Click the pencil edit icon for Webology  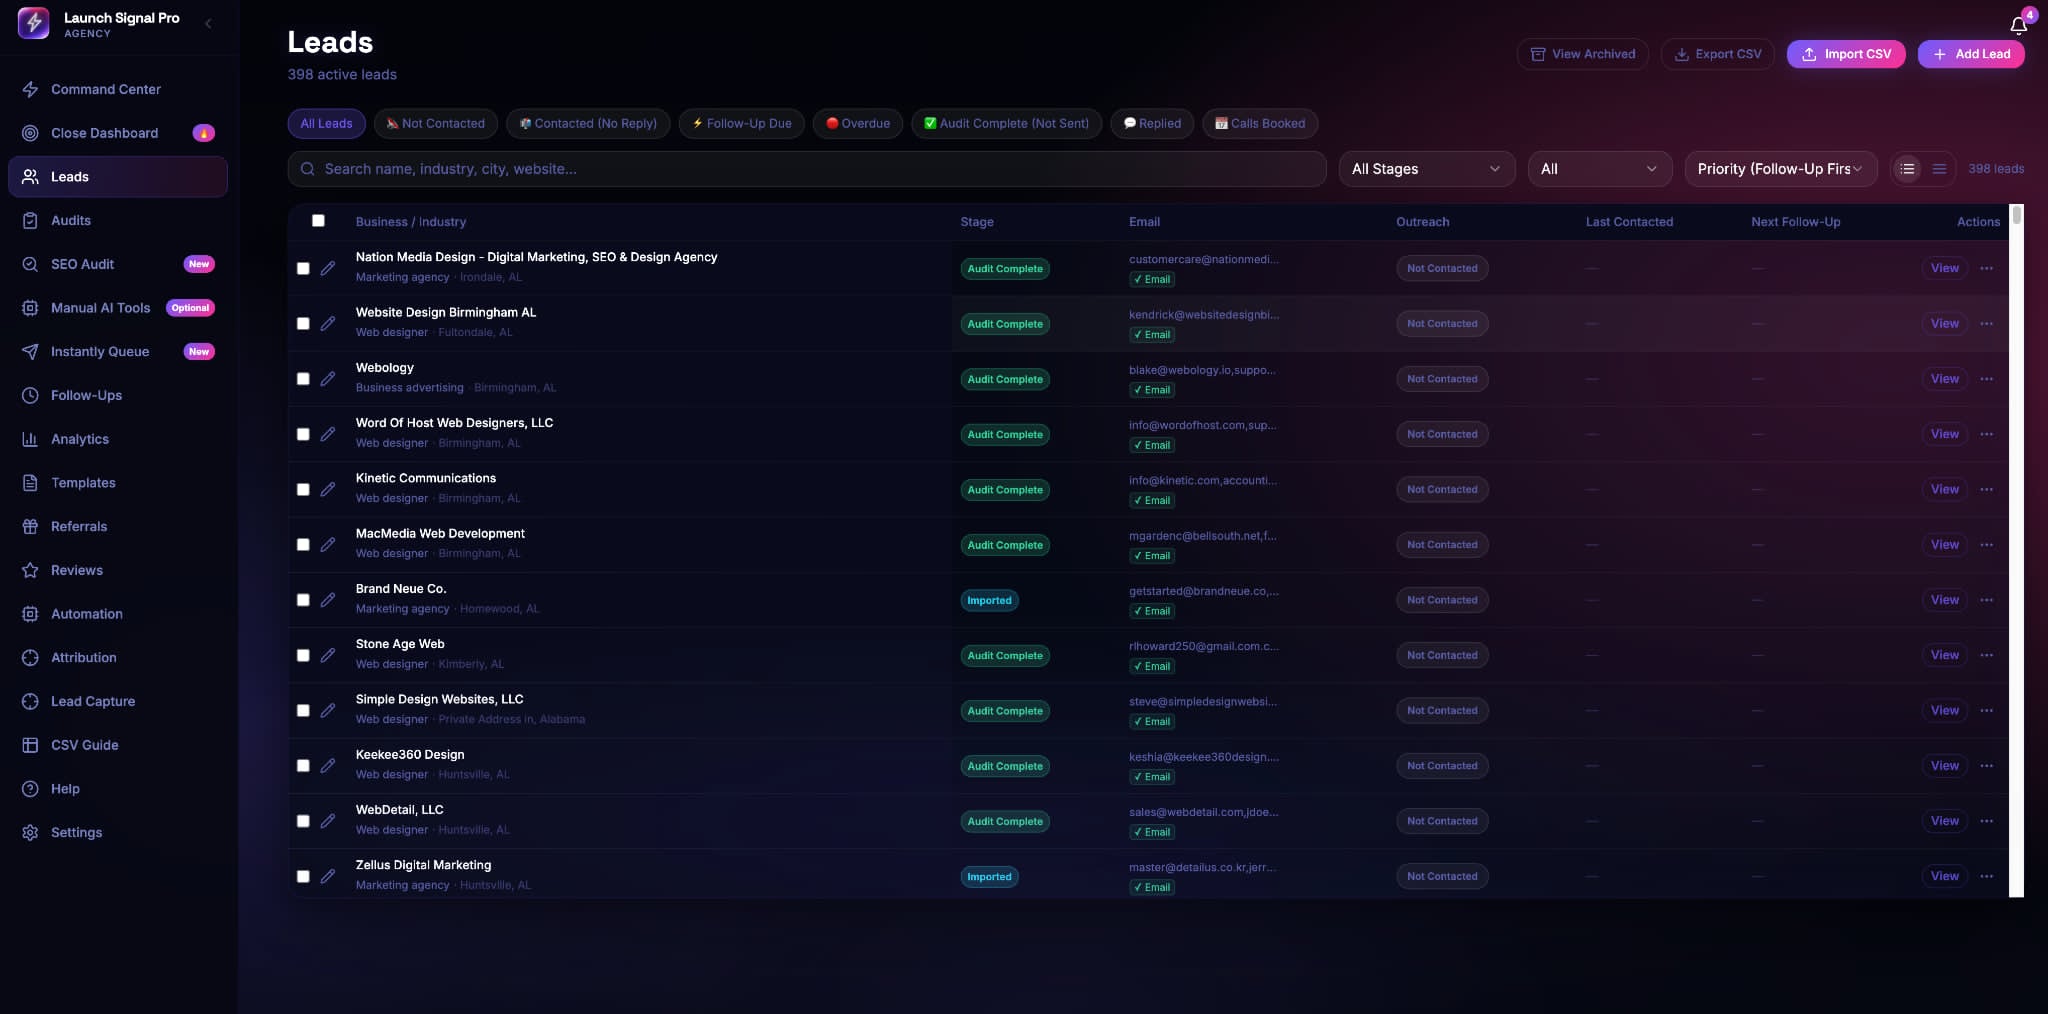coord(327,379)
